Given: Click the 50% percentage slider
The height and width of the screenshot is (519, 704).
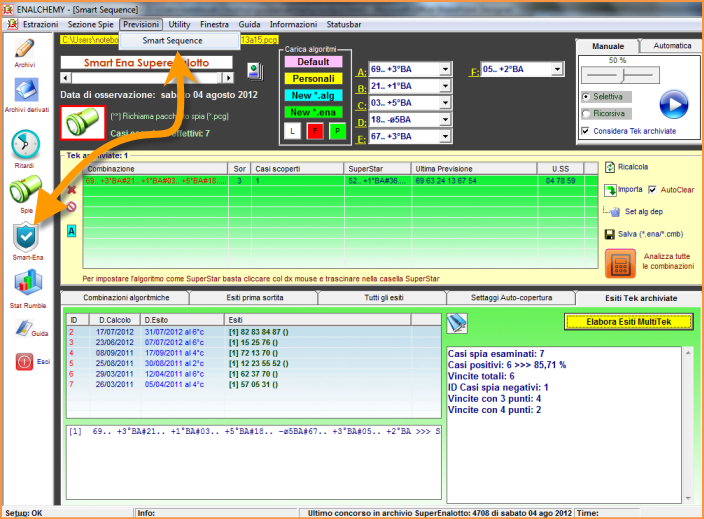Looking at the screenshot, I should (x=620, y=75).
